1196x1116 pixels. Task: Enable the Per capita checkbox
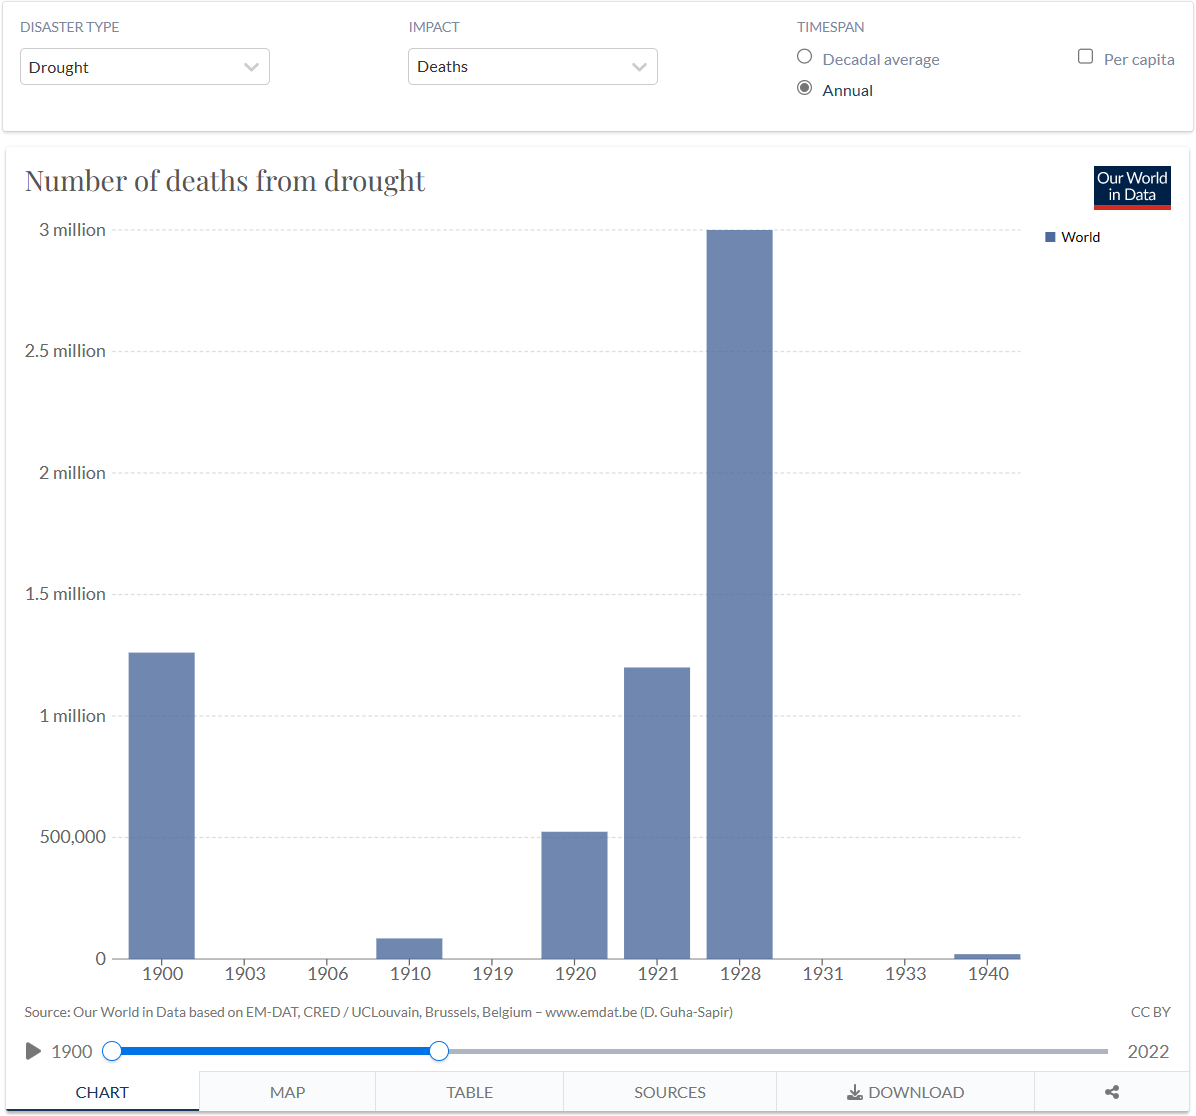pyautogui.click(x=1085, y=57)
